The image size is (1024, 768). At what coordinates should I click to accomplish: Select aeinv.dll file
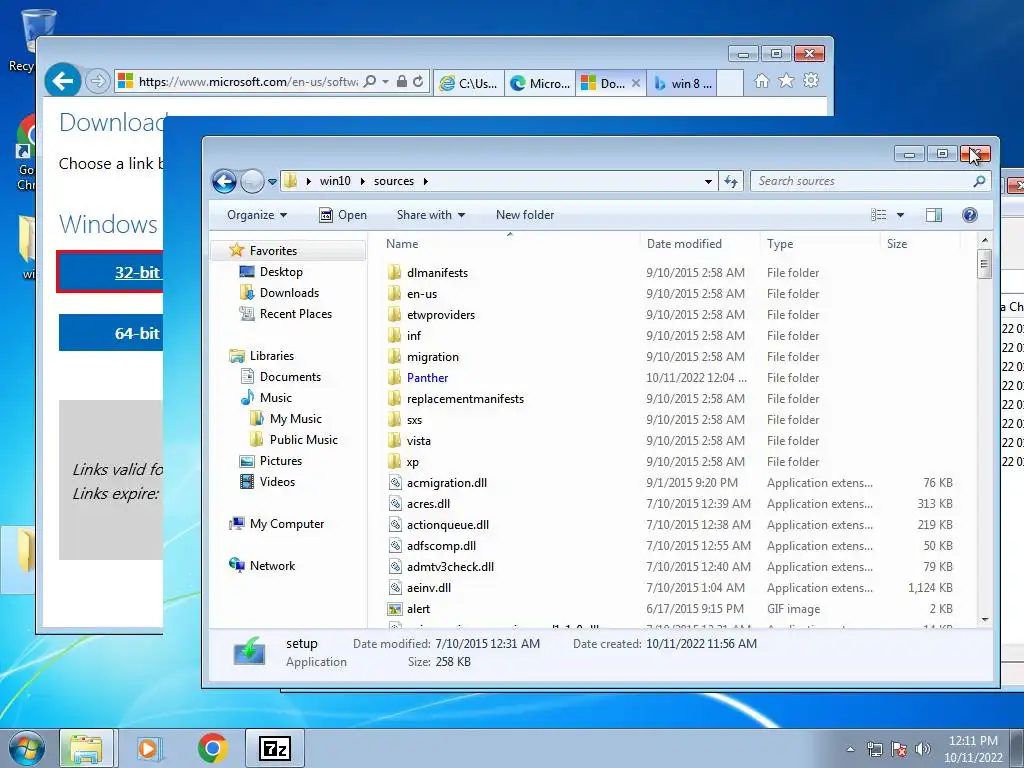[428, 588]
